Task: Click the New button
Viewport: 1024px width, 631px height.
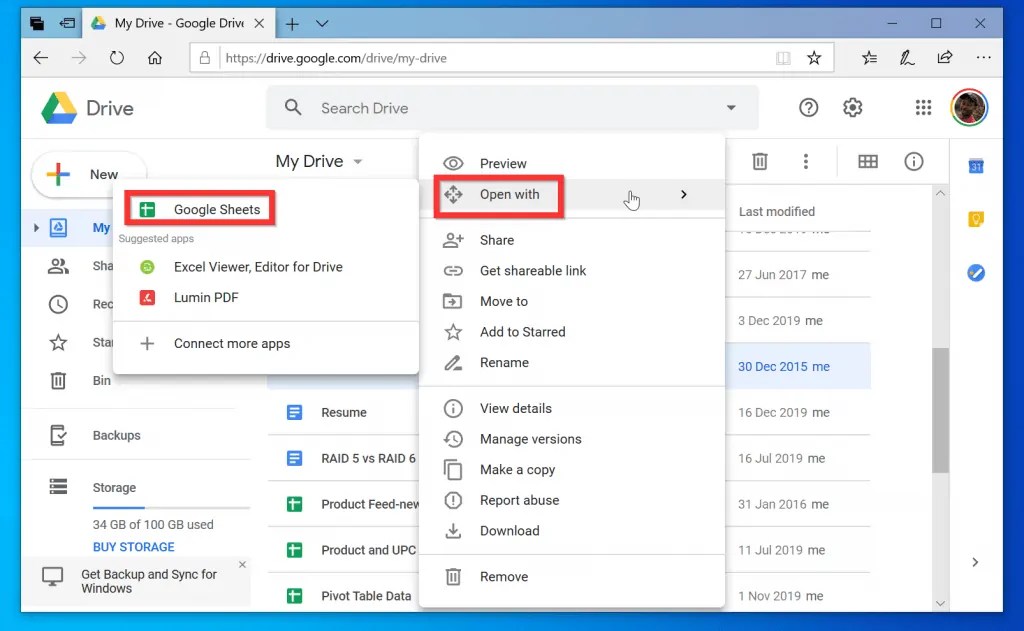Action: [x=88, y=173]
